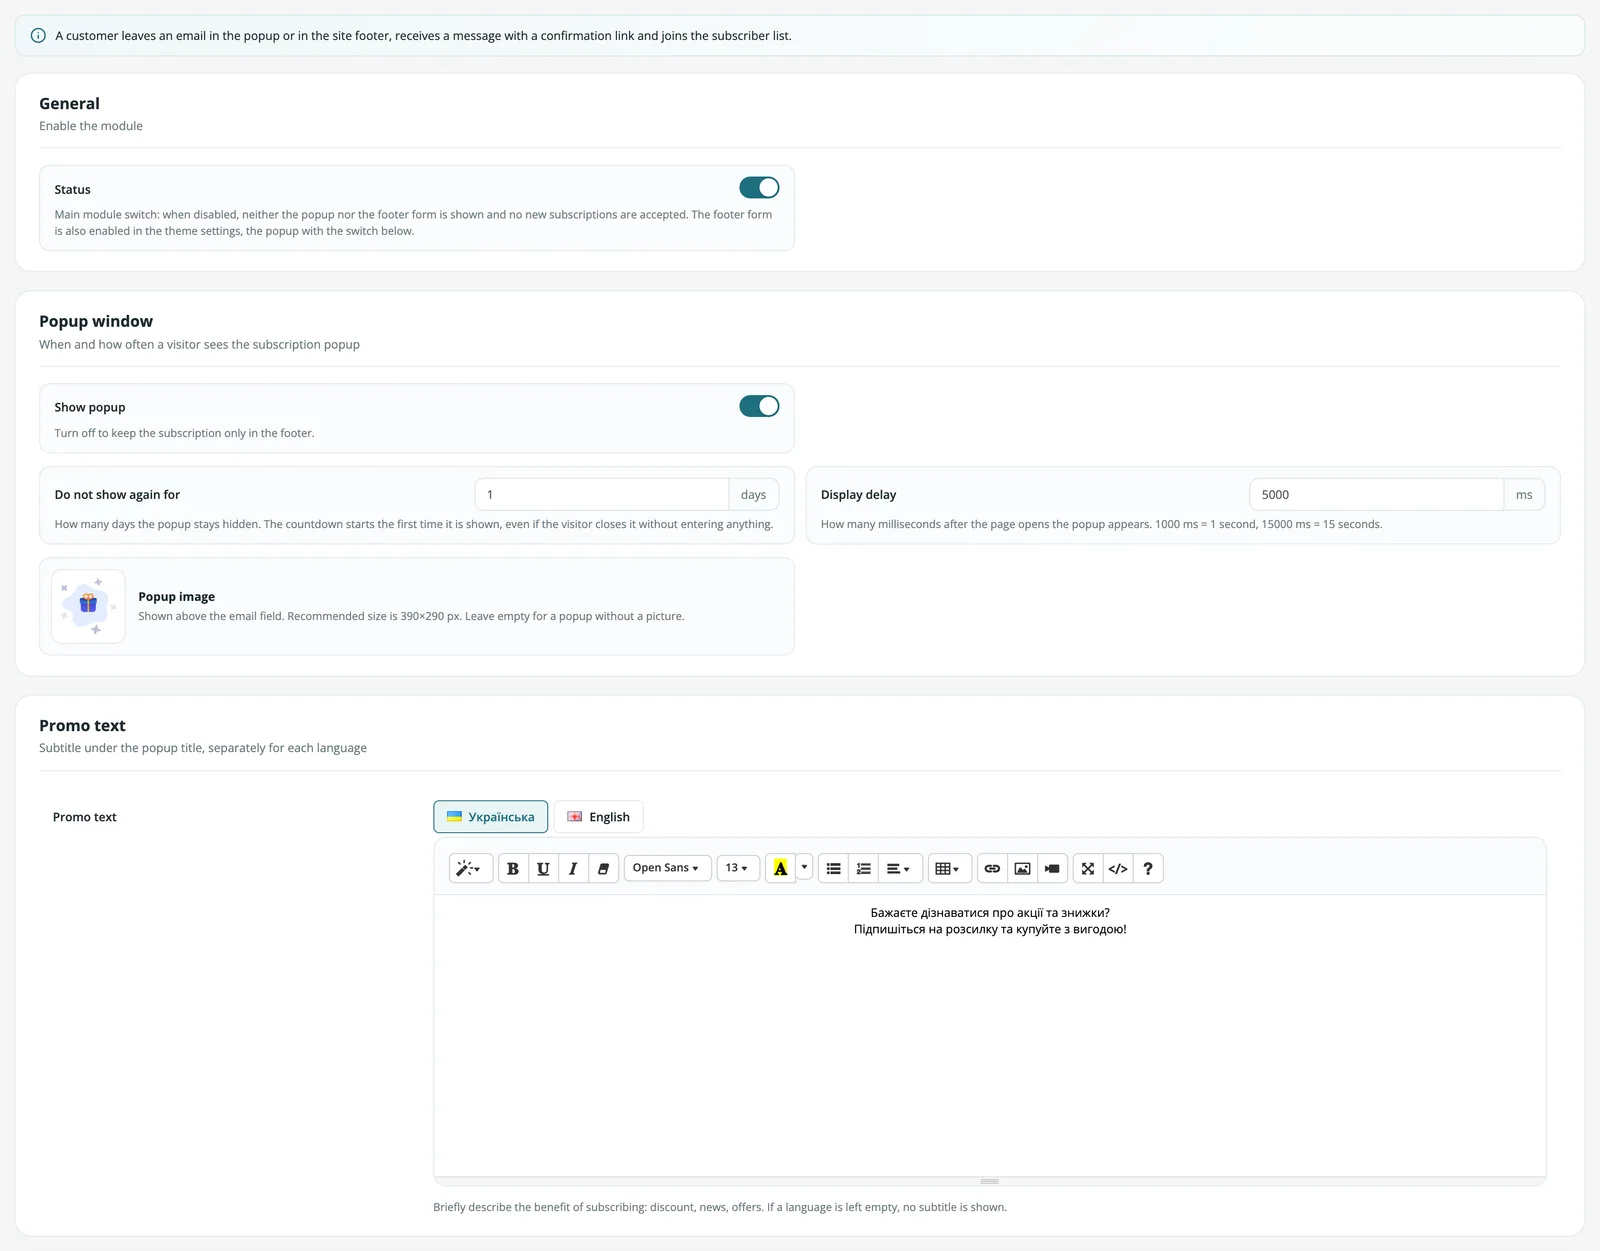
Task: Switch to the Українська language tab
Action: click(x=491, y=817)
